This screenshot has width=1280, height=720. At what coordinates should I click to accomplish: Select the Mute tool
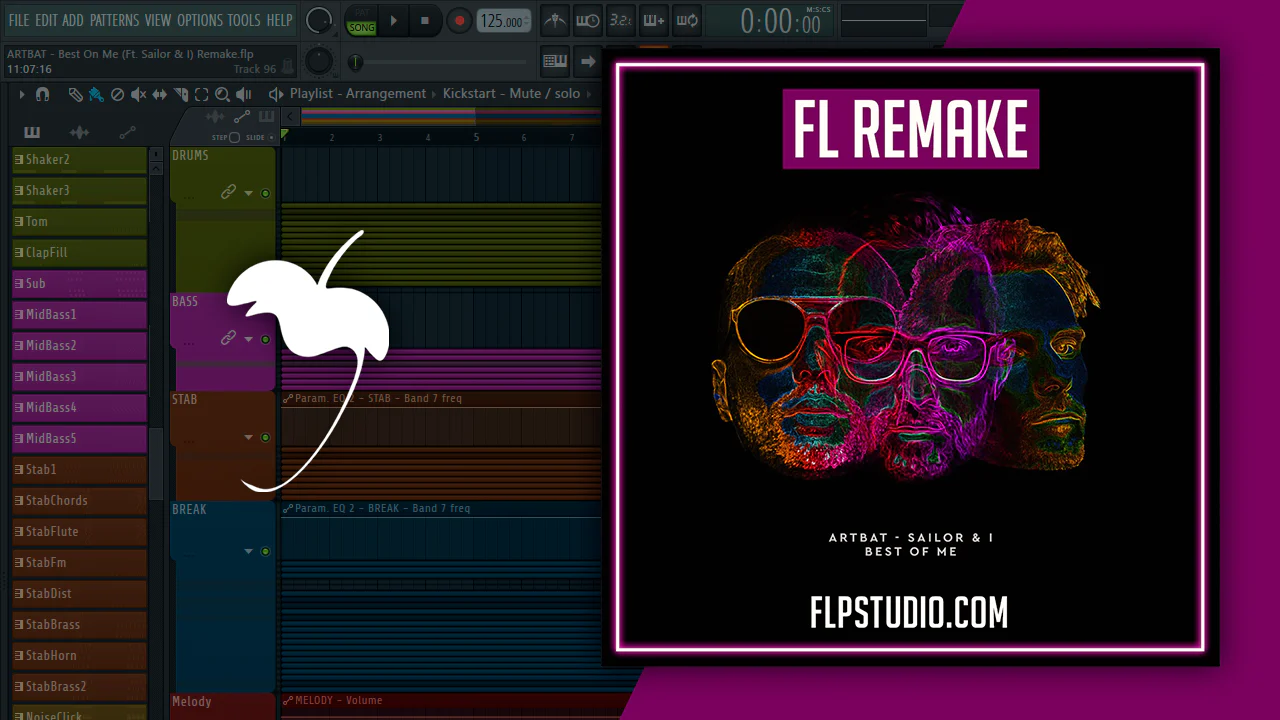coord(138,94)
